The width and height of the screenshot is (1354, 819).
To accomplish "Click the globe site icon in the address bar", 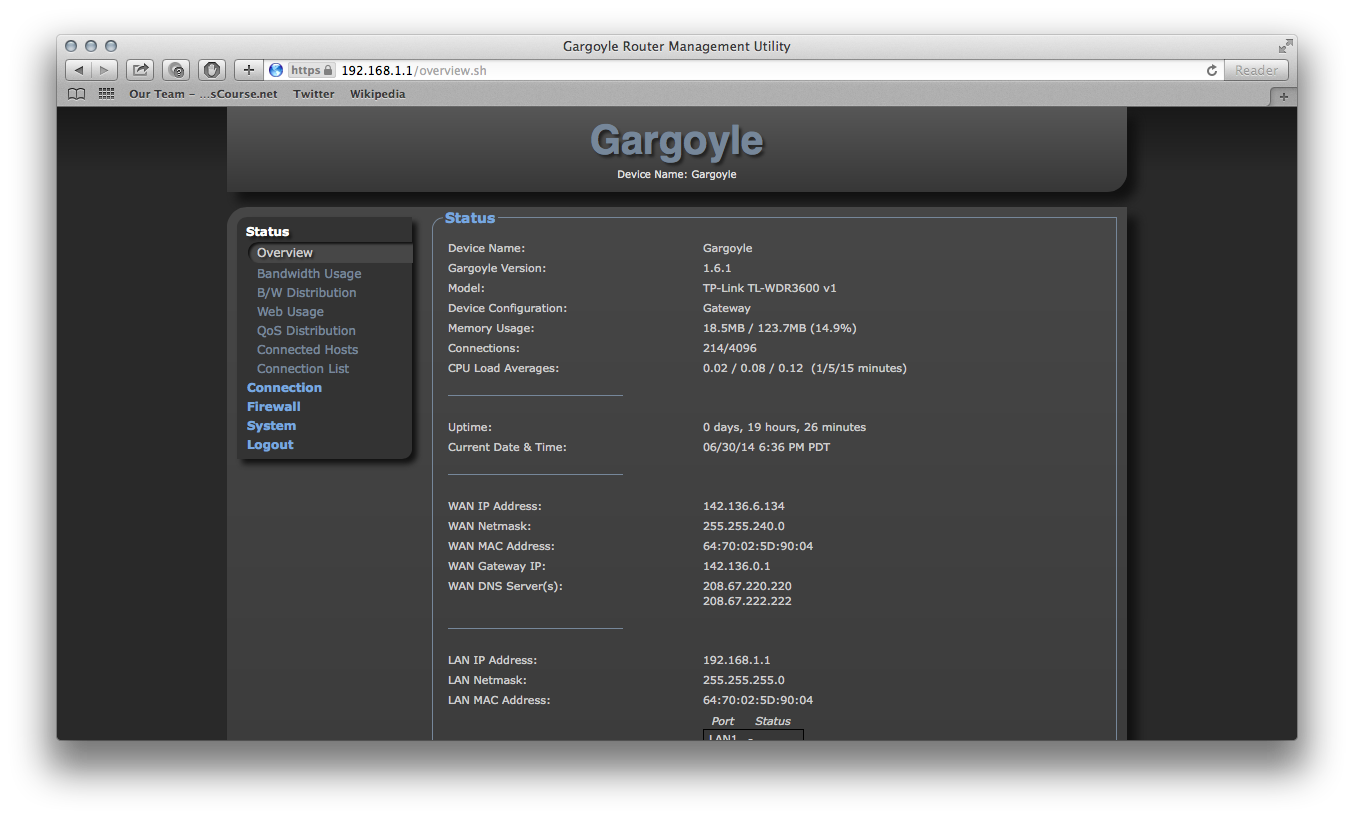I will (276, 70).
